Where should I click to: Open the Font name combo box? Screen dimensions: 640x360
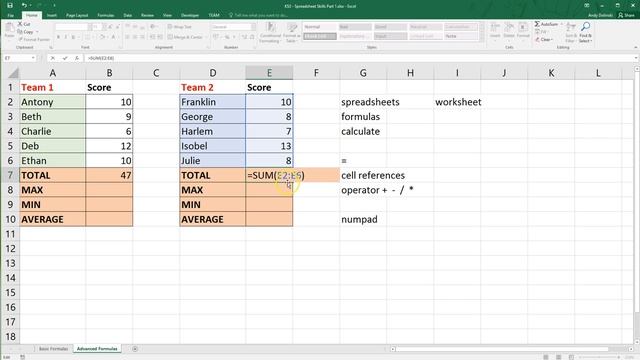click(x=72, y=27)
